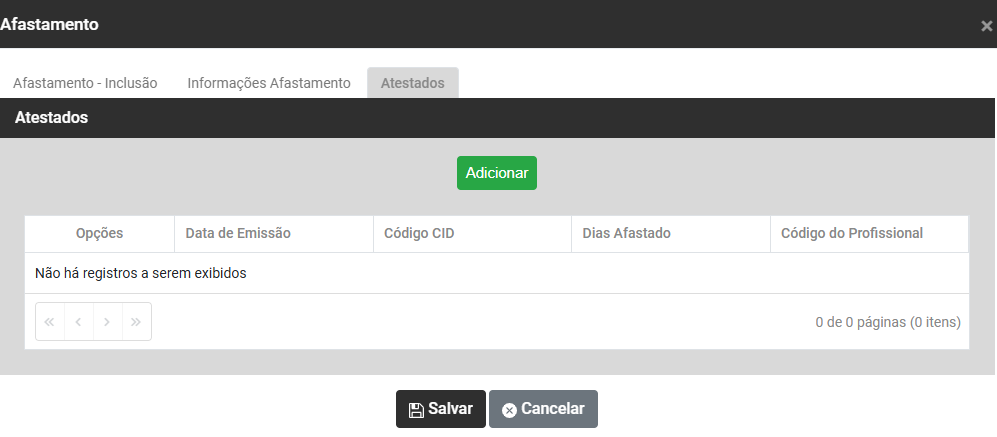Sort by the Dias Afastado column
This screenshot has height=437, width=997.
(626, 234)
